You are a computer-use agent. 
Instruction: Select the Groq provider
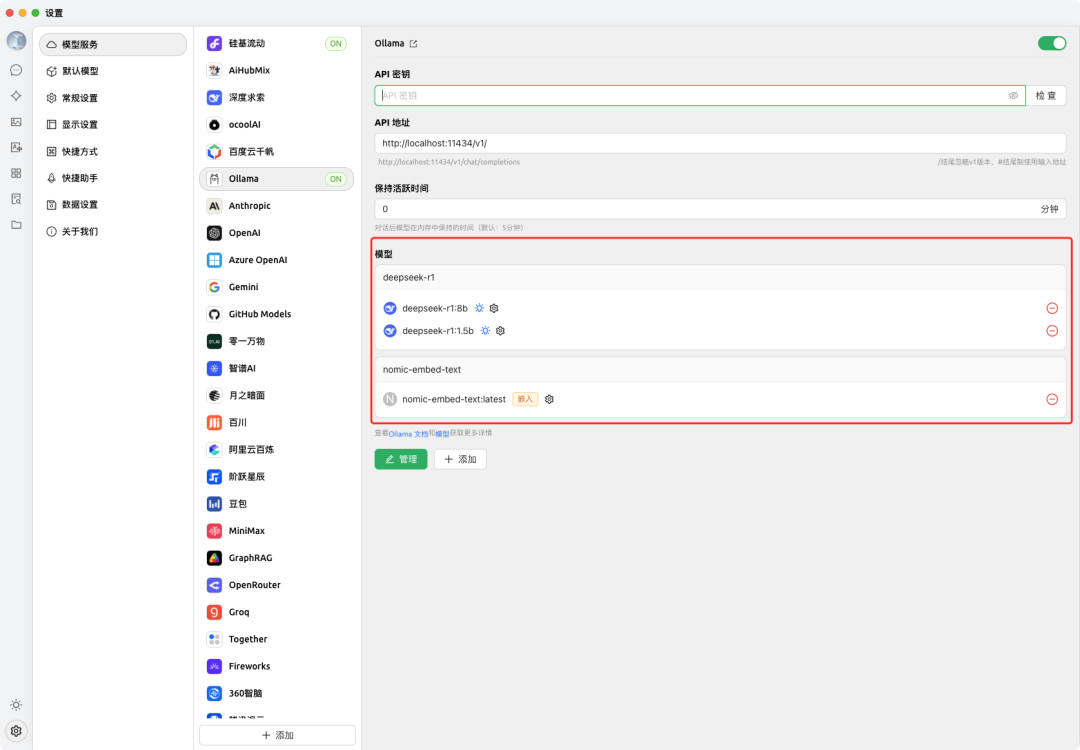276,612
